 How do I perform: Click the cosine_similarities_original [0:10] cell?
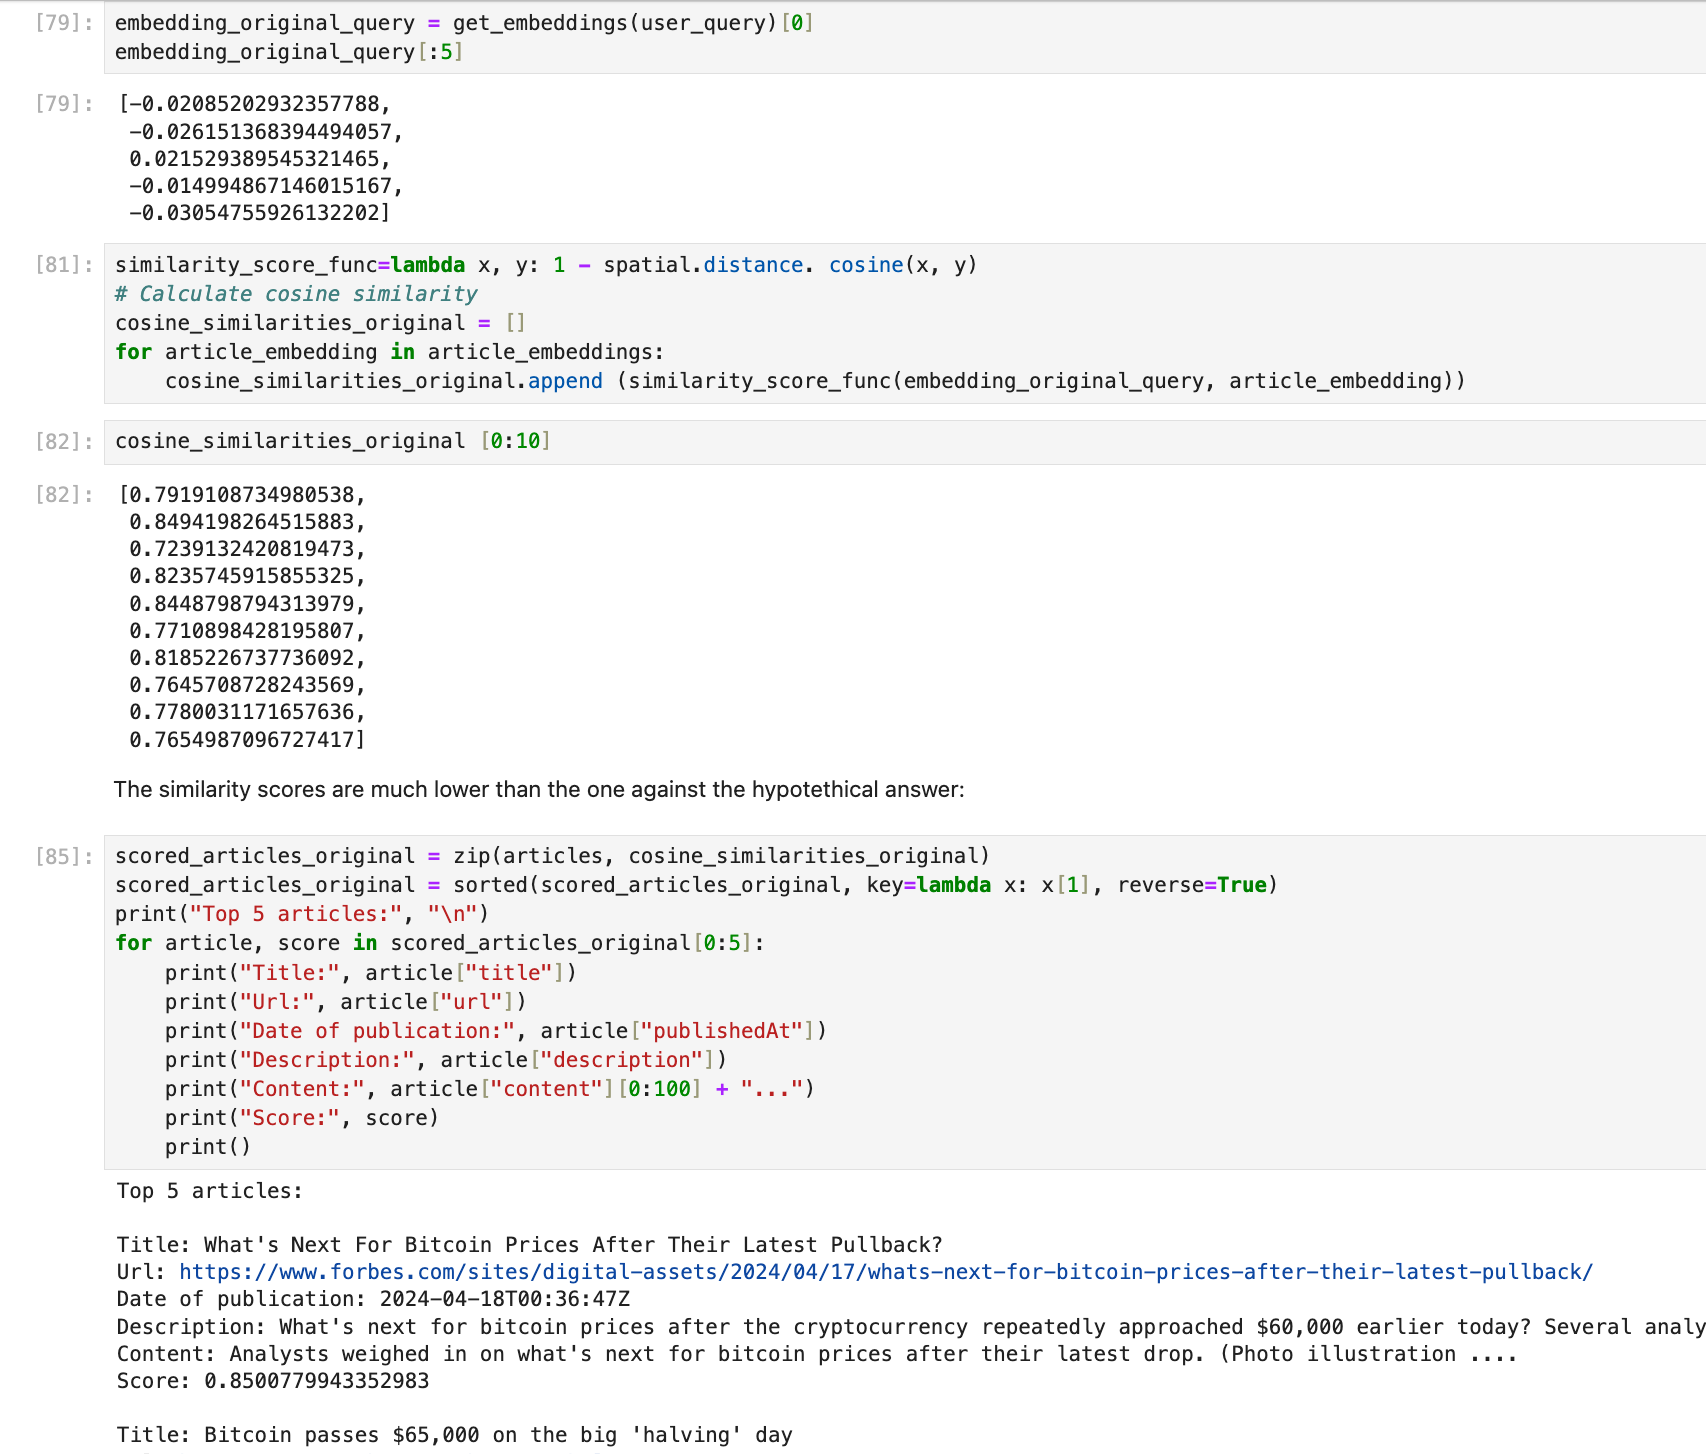coord(905,441)
